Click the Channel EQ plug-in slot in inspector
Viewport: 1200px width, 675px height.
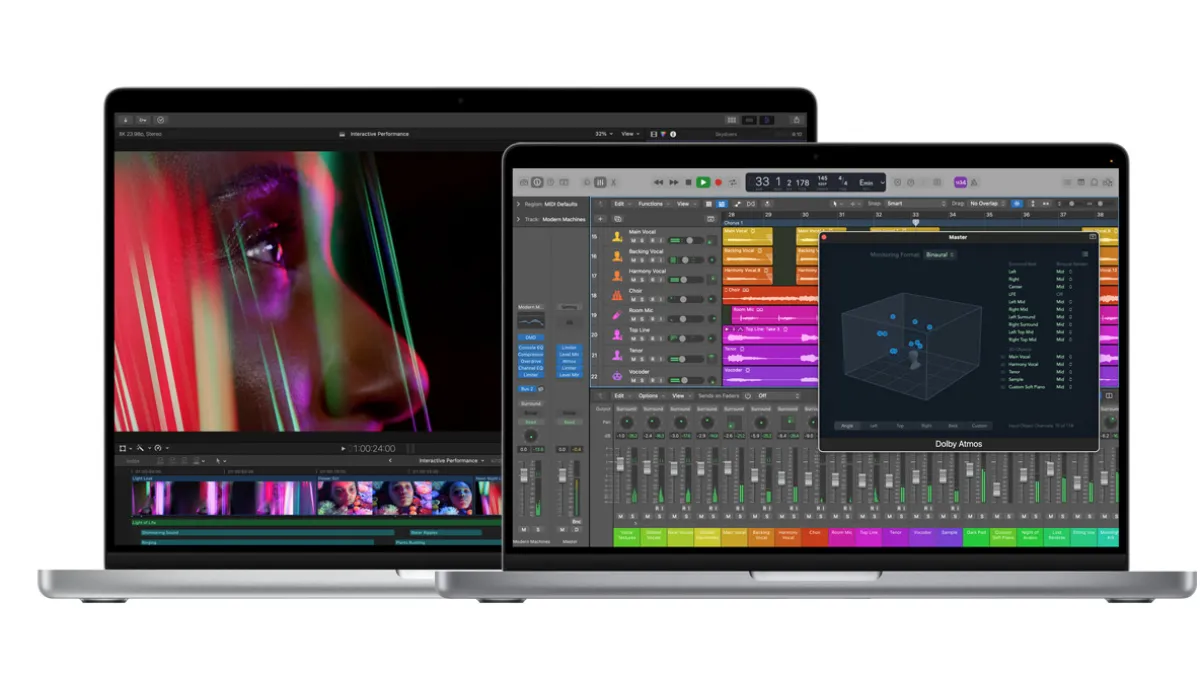(531, 368)
